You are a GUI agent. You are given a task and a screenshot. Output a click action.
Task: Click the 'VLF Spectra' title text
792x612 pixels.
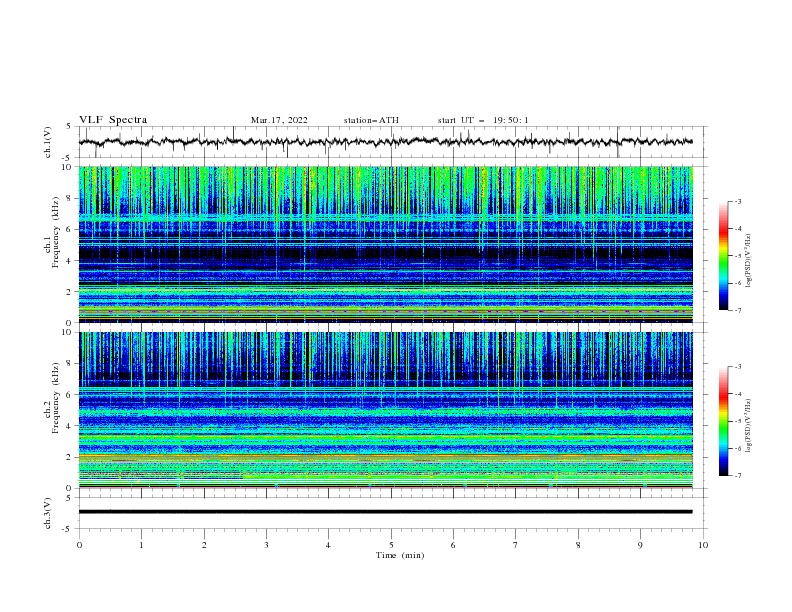click(x=113, y=120)
